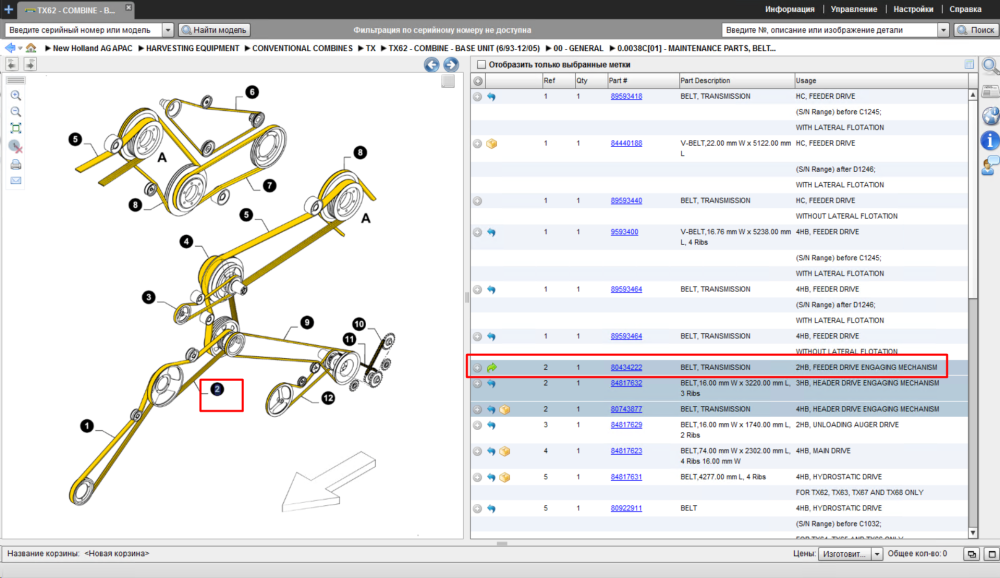Click the blue arrow icon for part 84817629
Screen dimensions: 1000x578
pyautogui.click(x=491, y=425)
